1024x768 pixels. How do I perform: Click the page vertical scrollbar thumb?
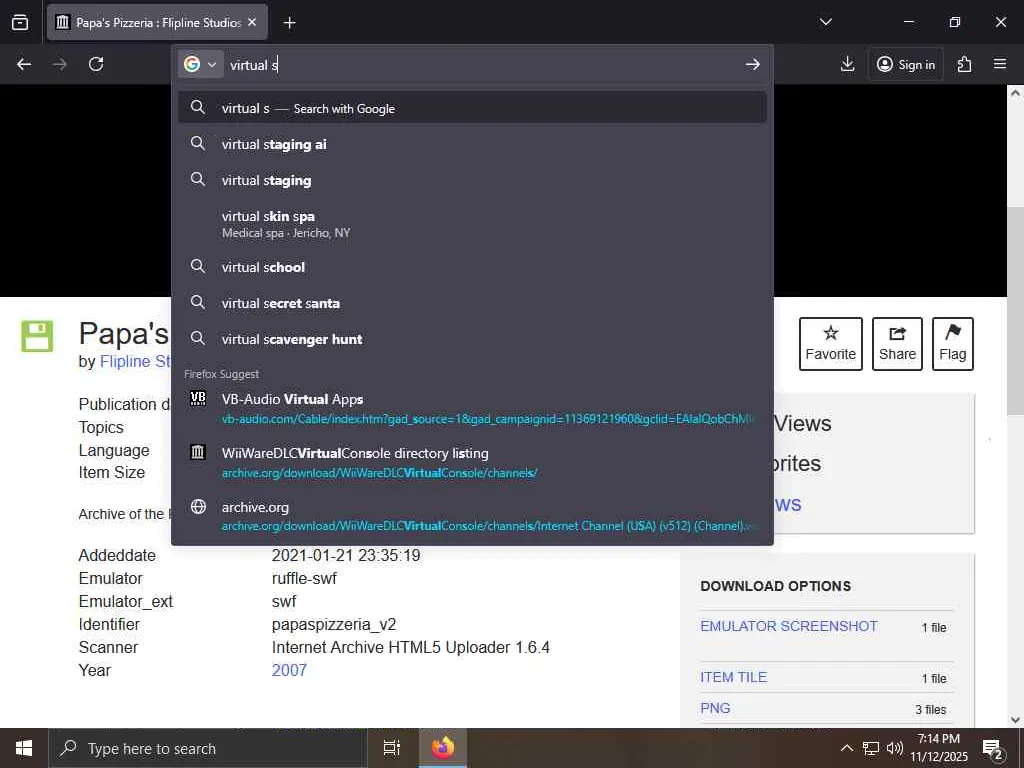[x=1015, y=310]
